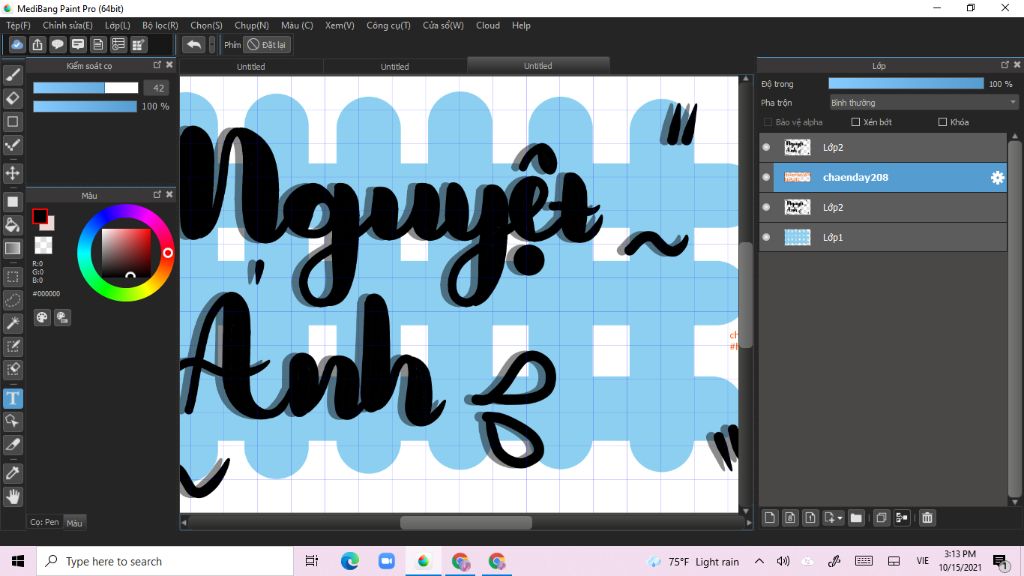
Task: Select the Hand pan tool
Action: 12,497
